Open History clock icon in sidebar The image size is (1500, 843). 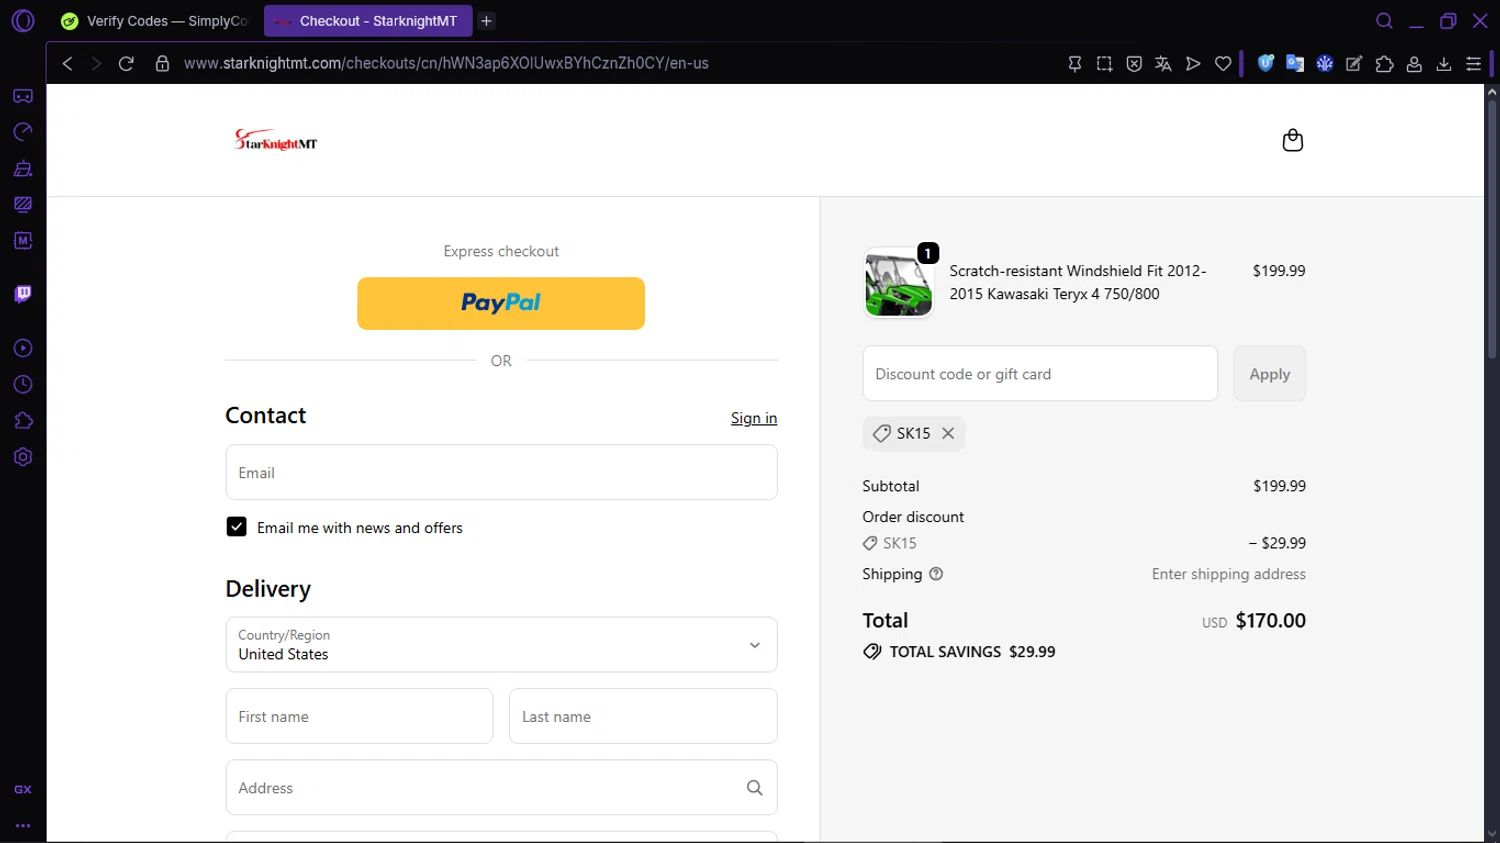click(23, 385)
